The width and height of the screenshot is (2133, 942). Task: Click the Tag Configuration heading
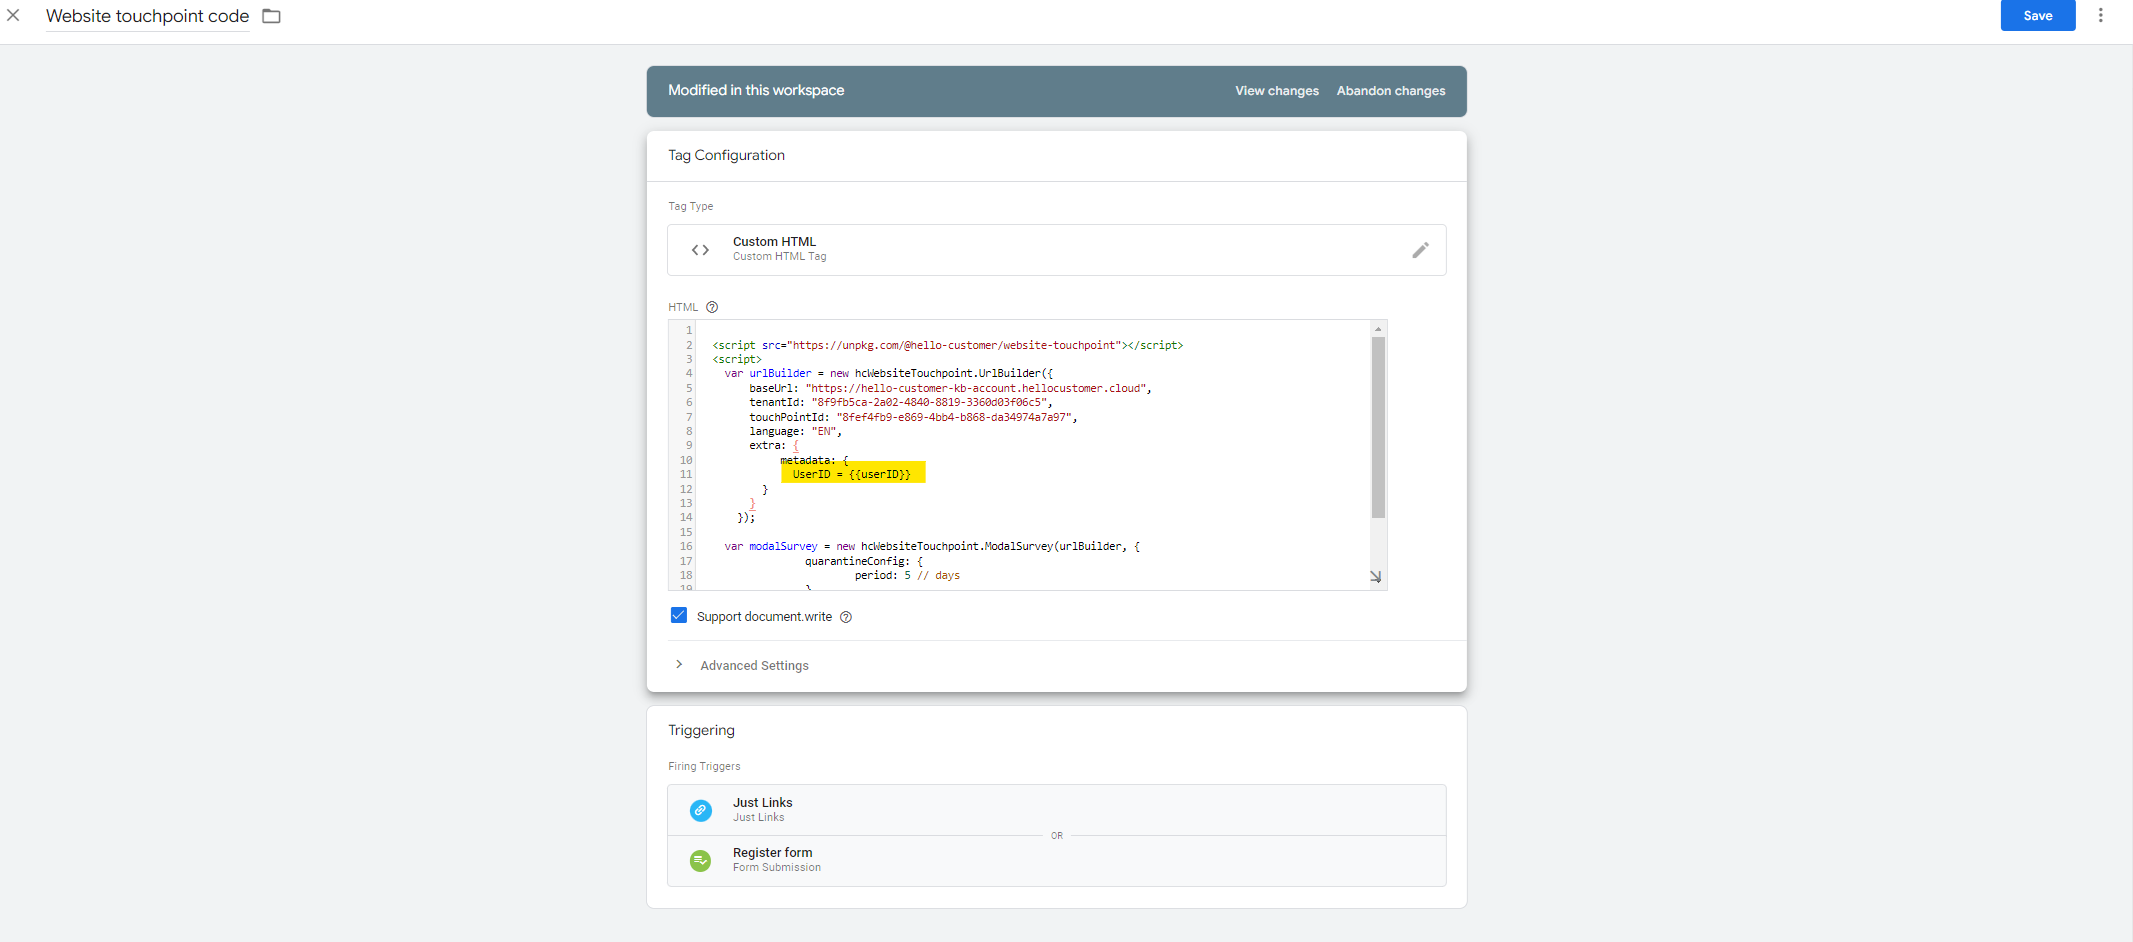[x=726, y=155]
